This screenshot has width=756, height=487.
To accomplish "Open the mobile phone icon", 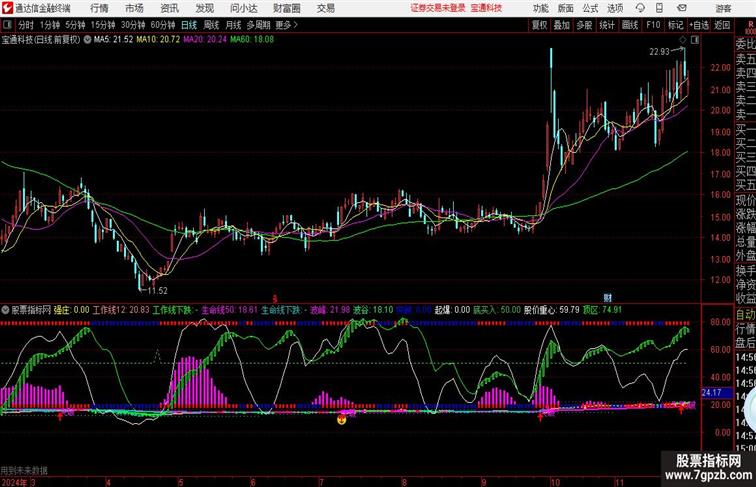I will pyautogui.click(x=660, y=8).
